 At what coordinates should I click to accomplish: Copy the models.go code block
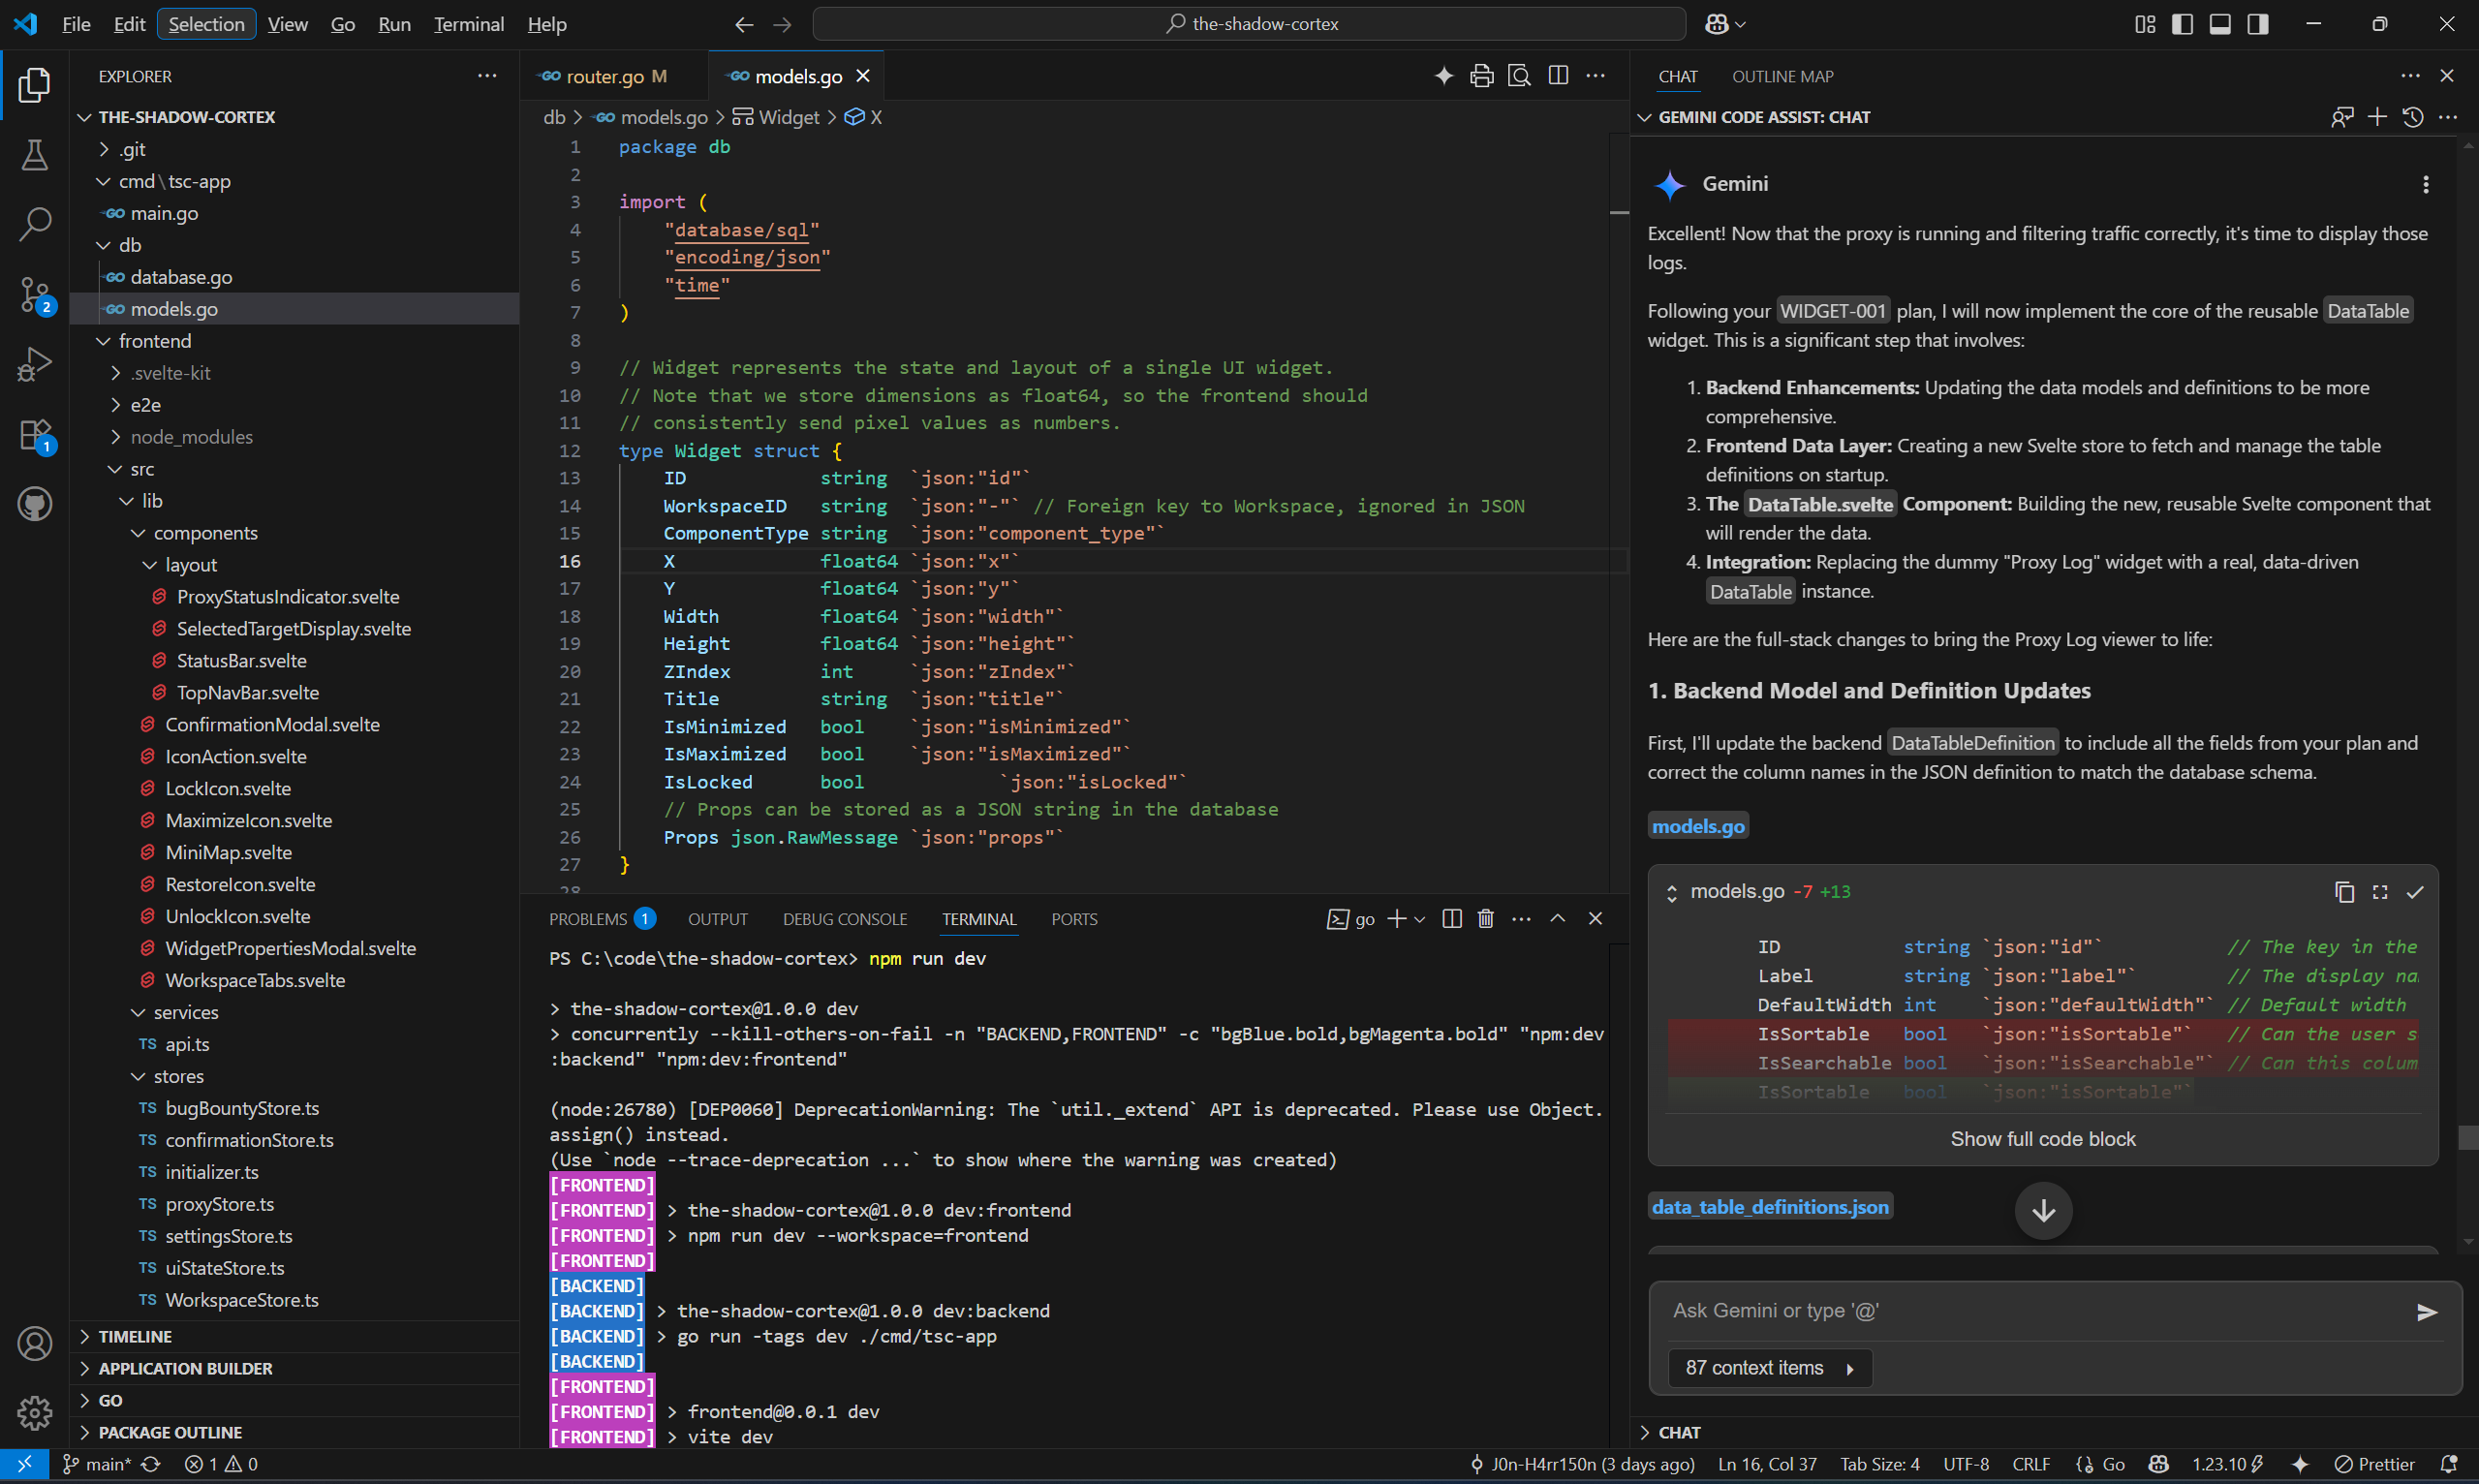click(x=2344, y=892)
